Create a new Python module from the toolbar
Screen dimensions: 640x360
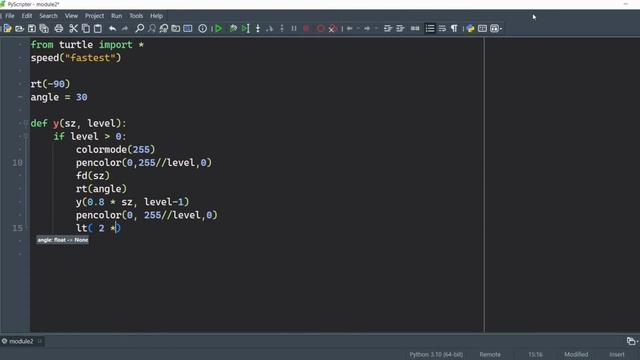[7, 29]
